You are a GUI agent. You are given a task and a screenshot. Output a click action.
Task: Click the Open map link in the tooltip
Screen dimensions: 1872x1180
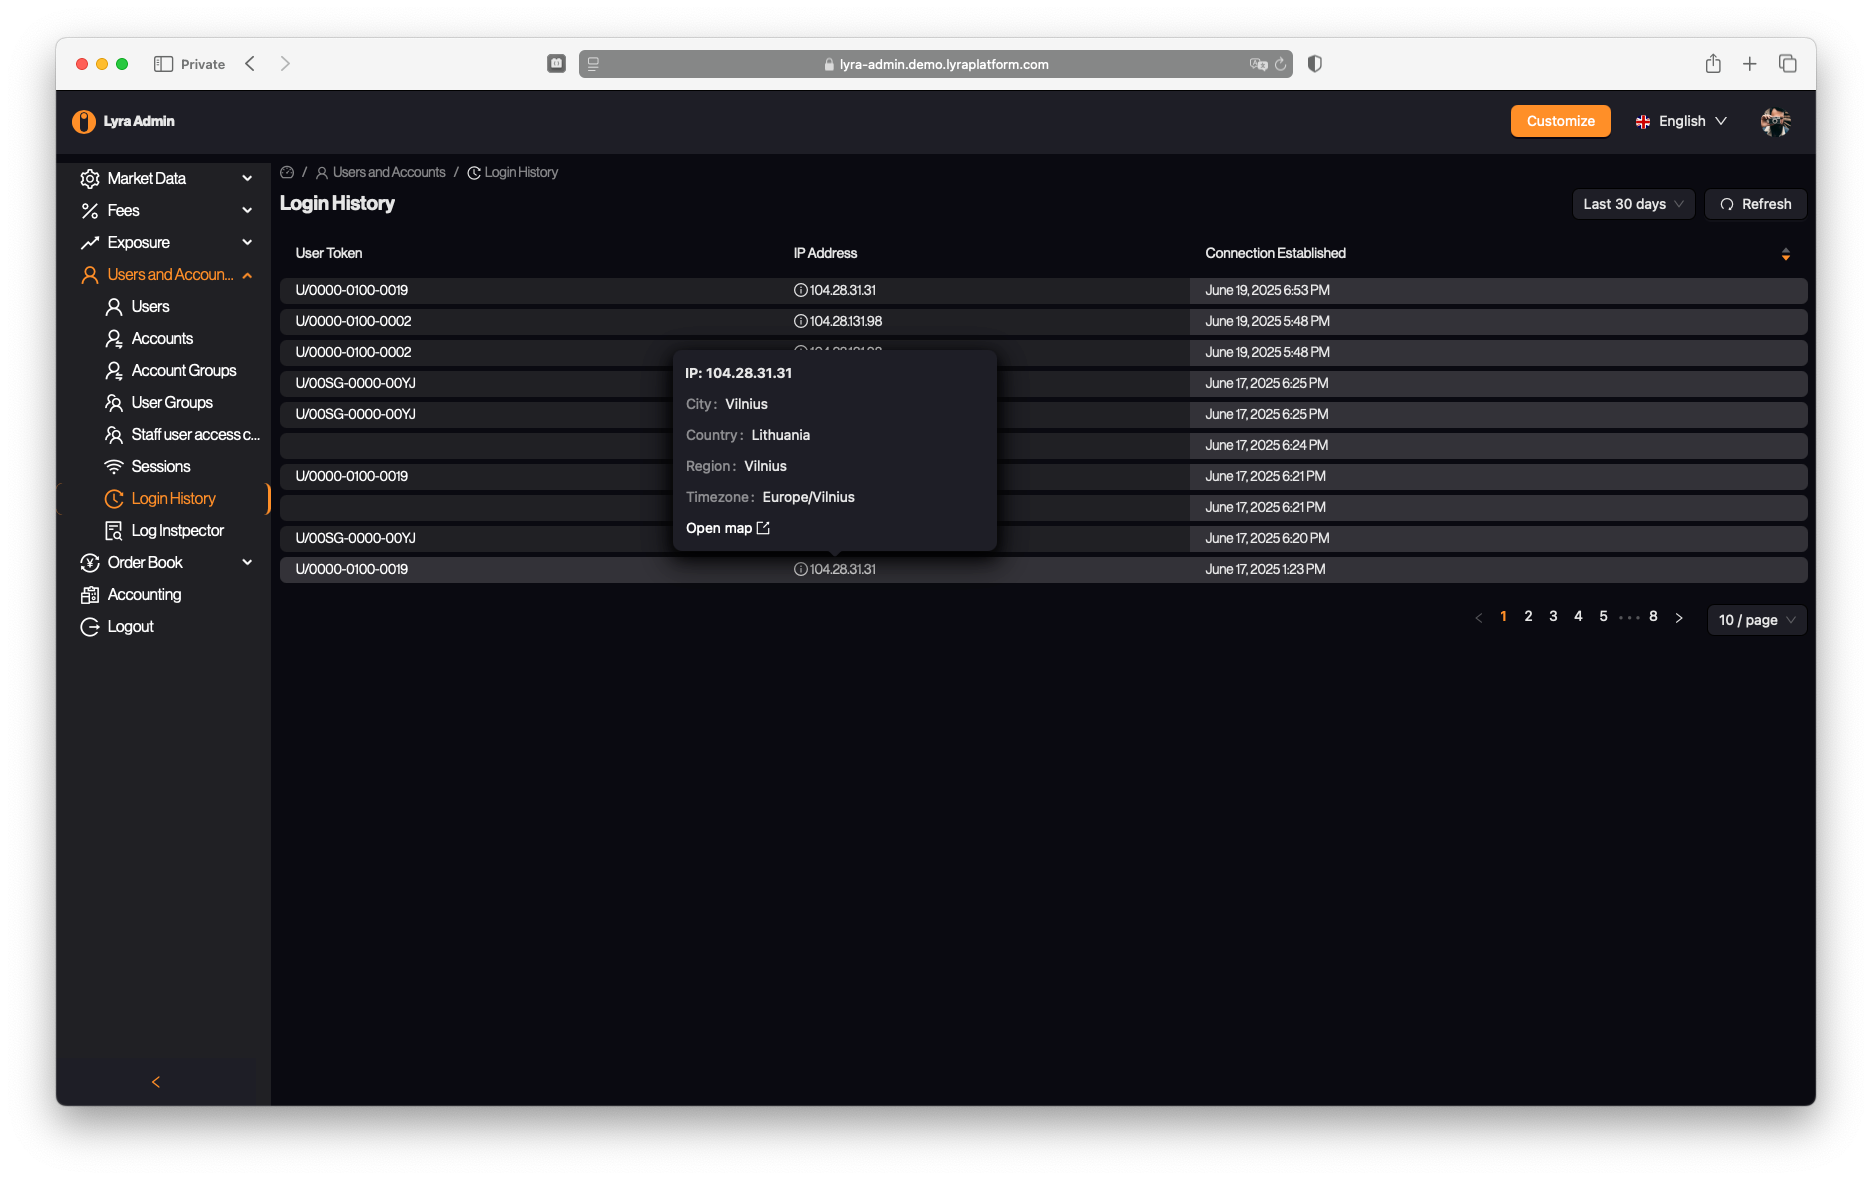tap(727, 528)
